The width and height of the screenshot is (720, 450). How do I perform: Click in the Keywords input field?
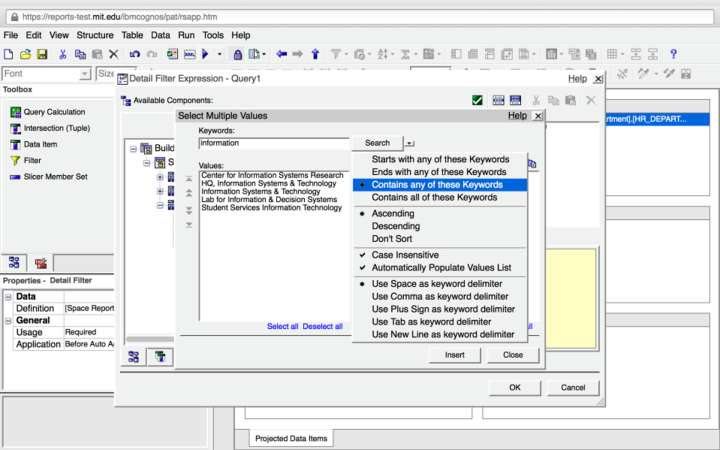coord(273,143)
